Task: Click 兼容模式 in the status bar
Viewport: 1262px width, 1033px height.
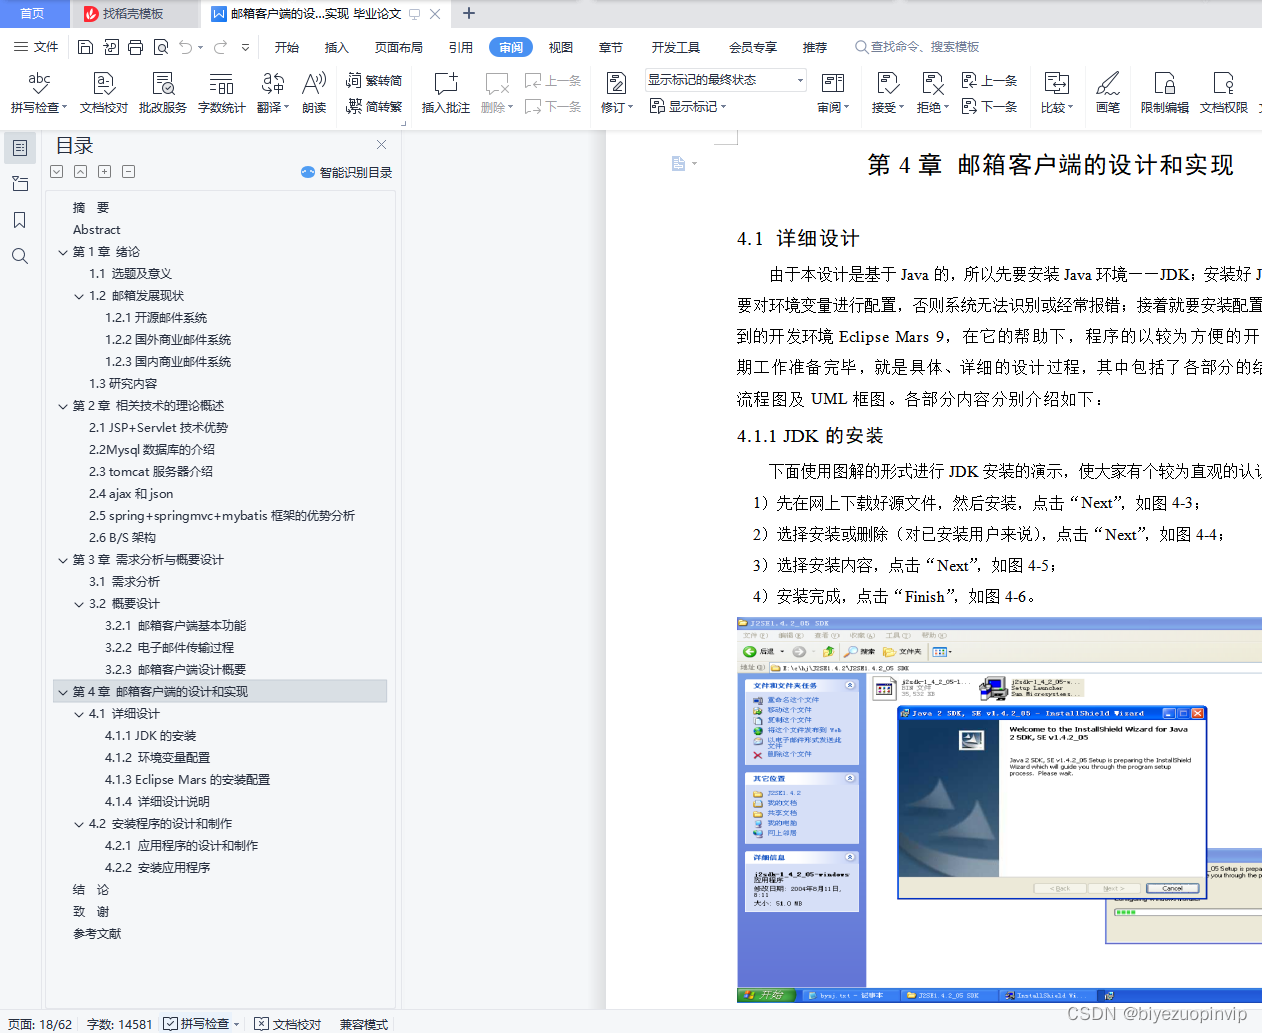Action: 364,1024
